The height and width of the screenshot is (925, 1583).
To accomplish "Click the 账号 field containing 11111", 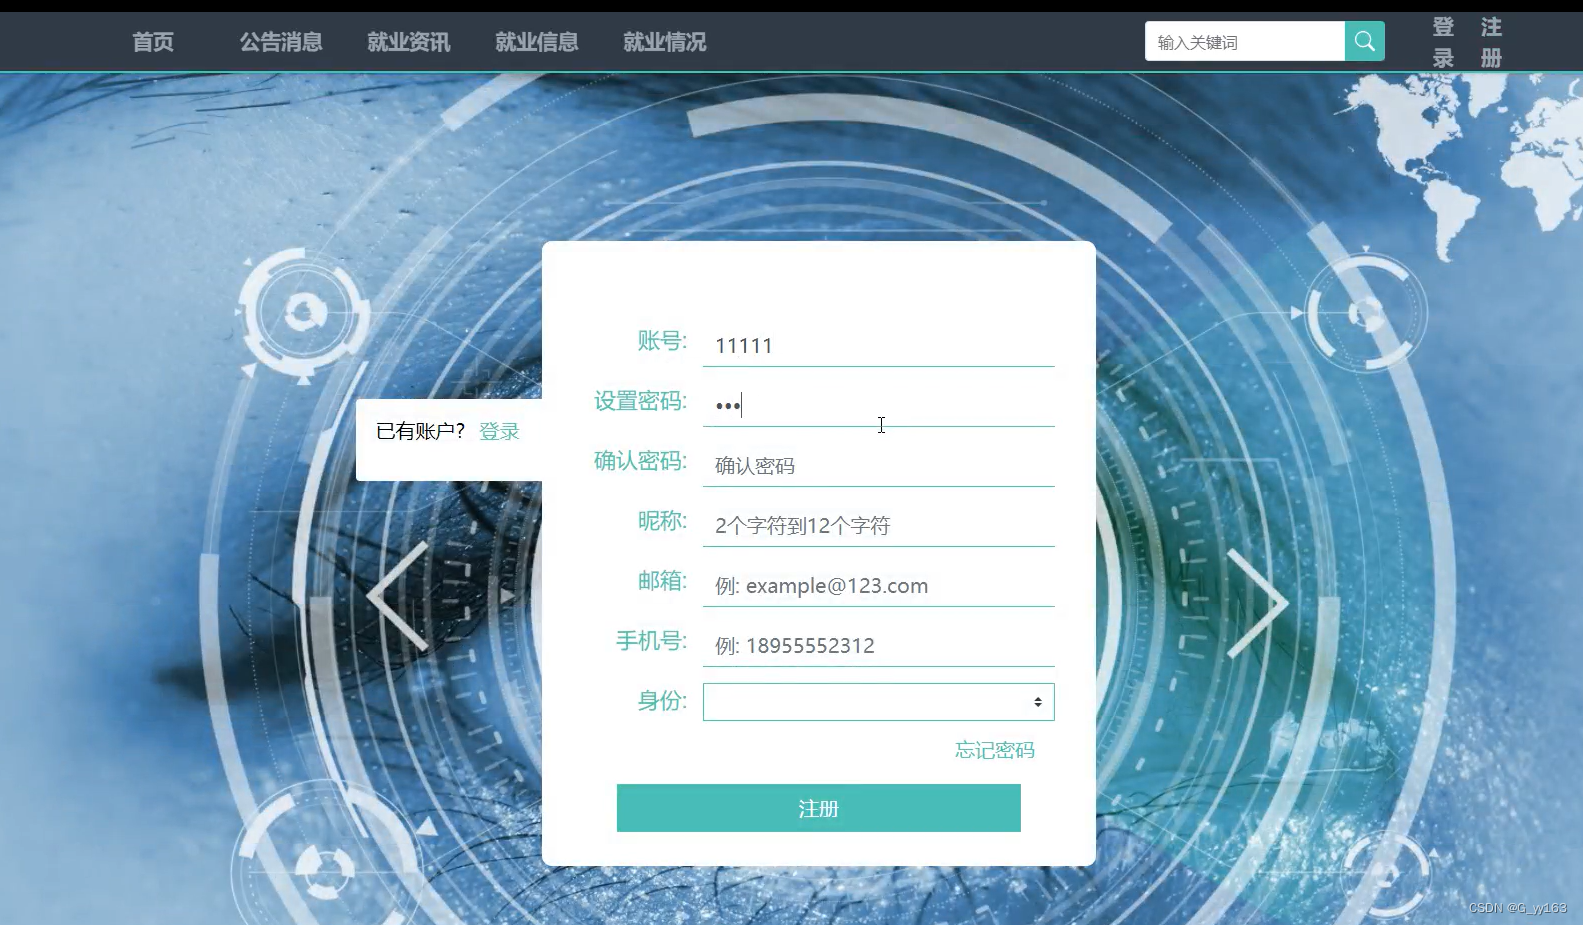I will coord(878,346).
